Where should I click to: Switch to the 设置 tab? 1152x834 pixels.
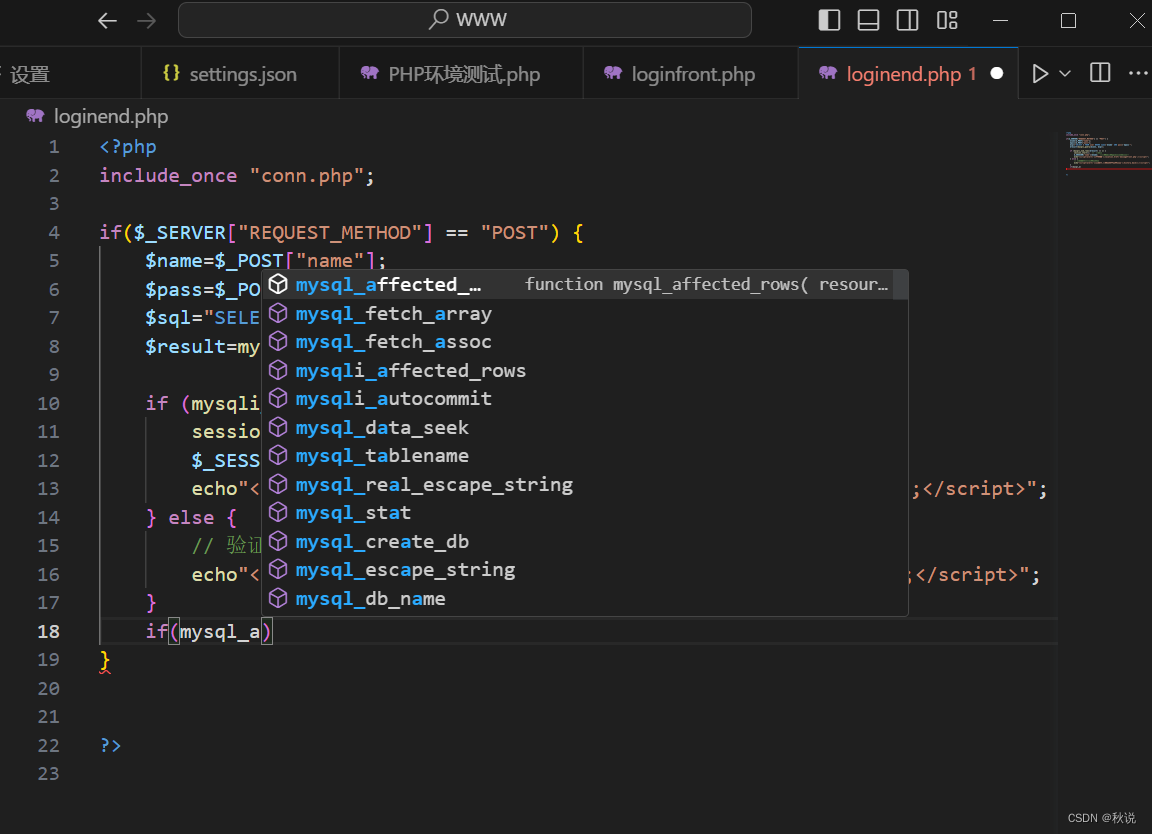(x=70, y=73)
